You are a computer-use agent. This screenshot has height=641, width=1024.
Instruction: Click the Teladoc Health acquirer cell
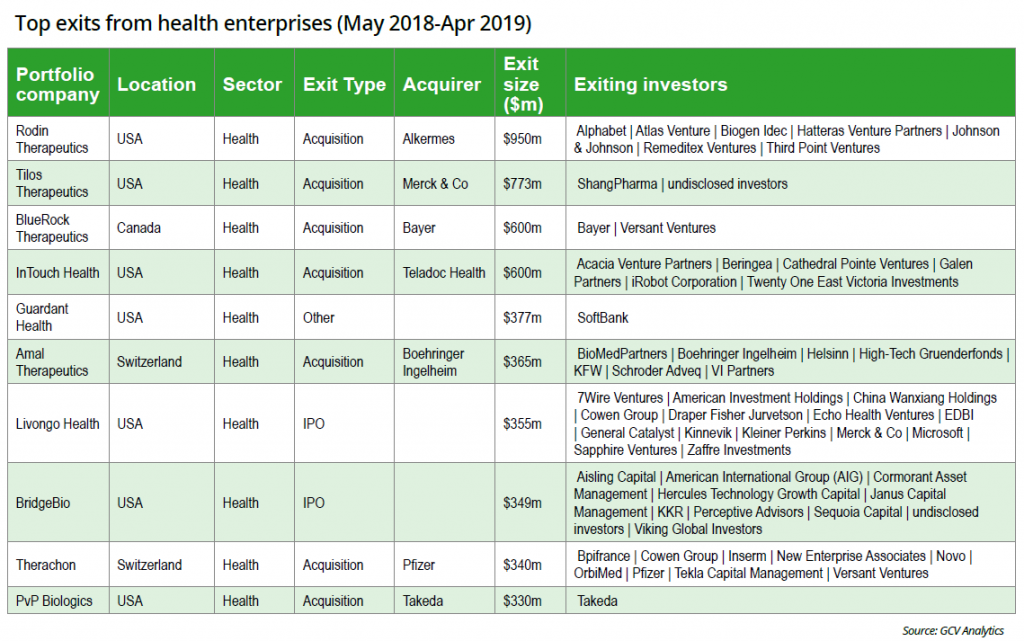(x=444, y=273)
